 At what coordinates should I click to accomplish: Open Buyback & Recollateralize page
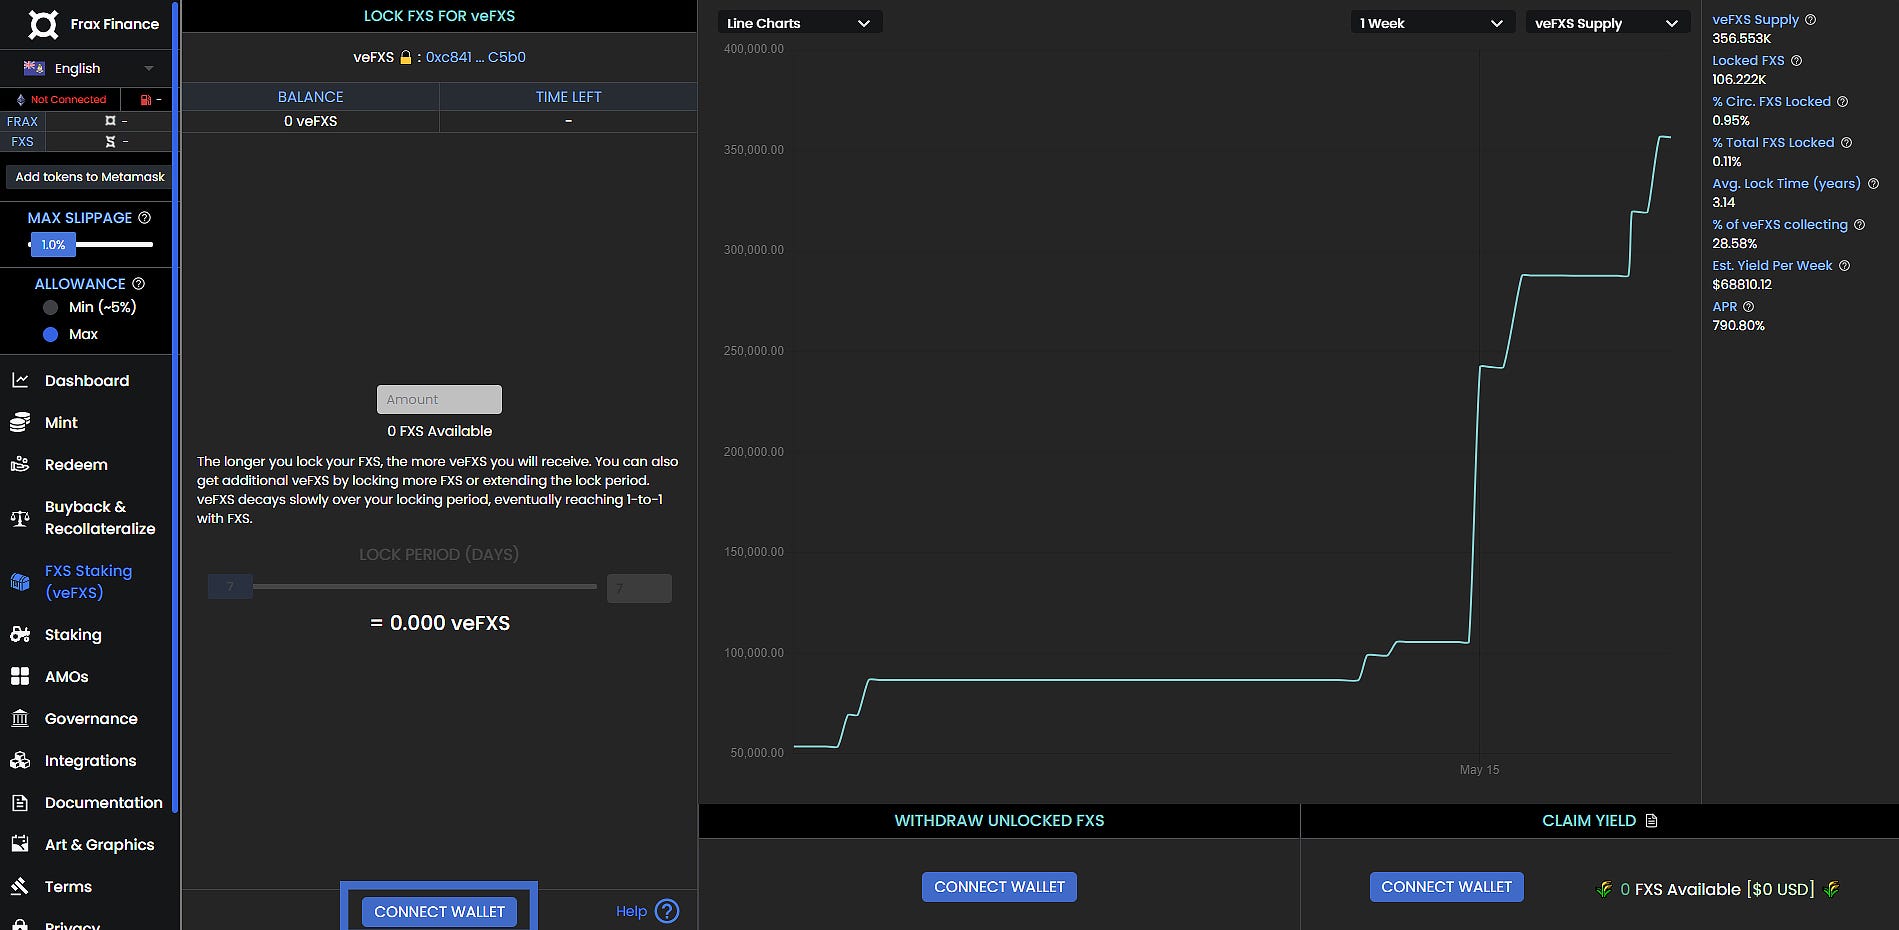point(100,518)
